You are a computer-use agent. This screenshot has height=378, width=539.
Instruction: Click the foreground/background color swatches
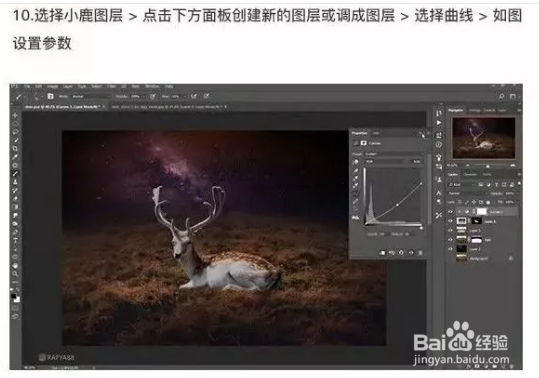pyautogui.click(x=15, y=298)
